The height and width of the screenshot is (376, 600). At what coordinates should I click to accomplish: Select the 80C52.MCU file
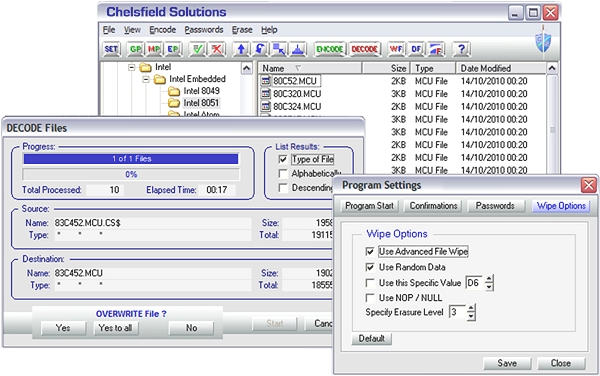295,81
